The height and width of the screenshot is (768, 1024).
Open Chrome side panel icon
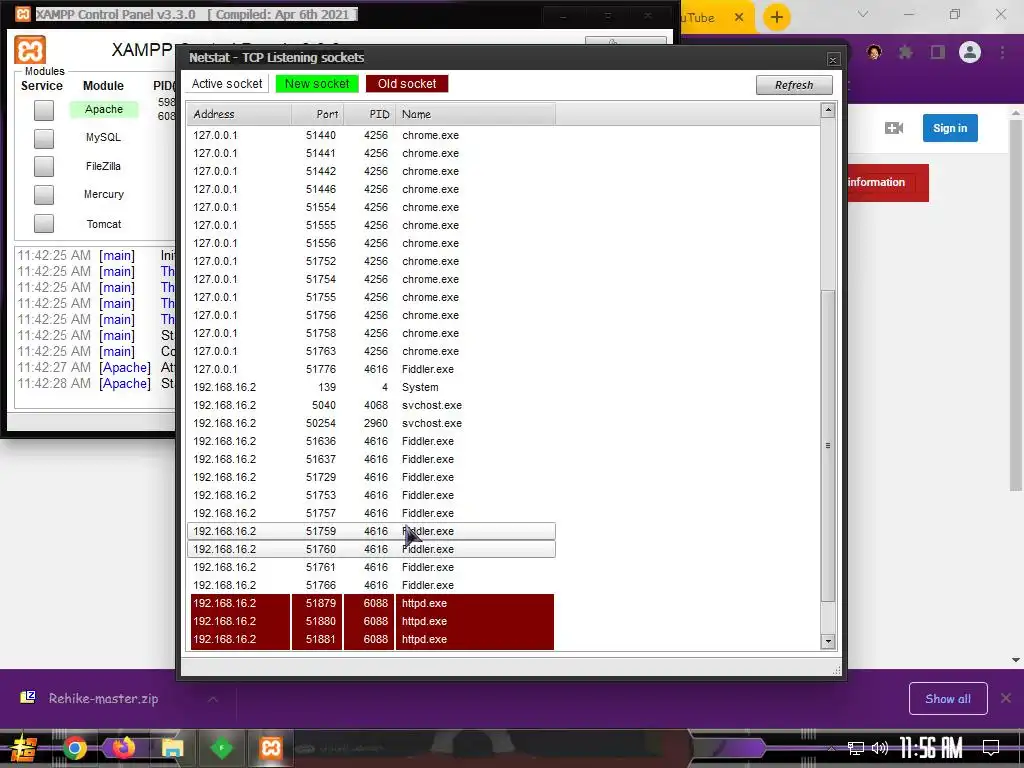point(938,52)
